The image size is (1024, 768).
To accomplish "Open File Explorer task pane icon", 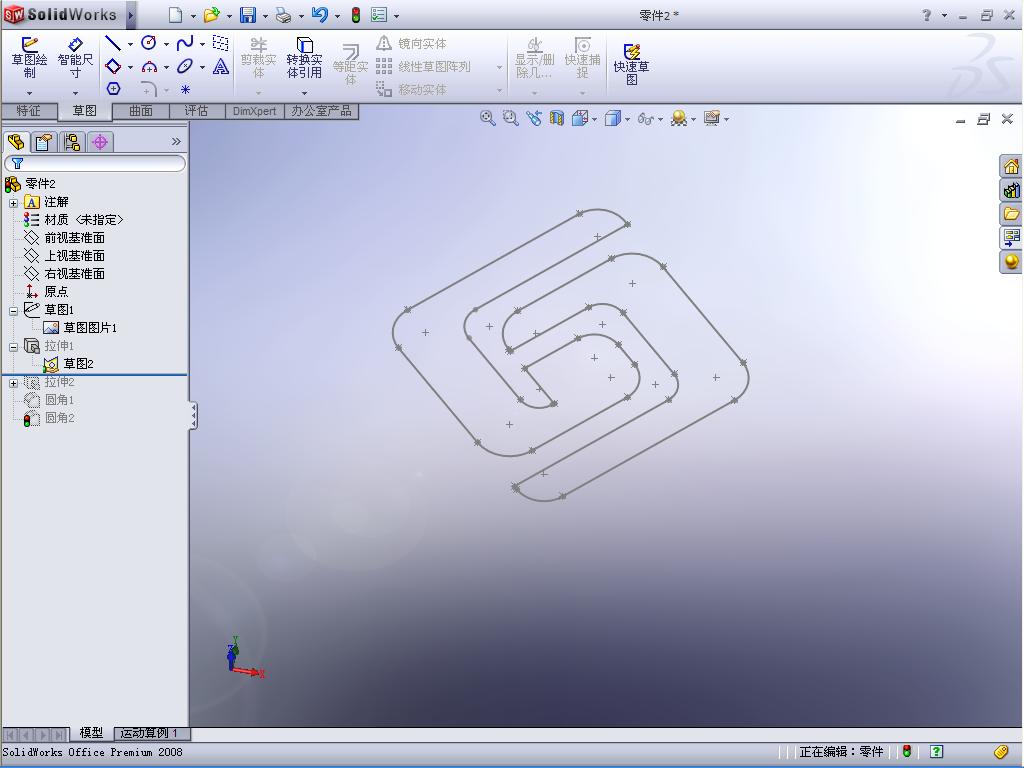I will click(x=1011, y=214).
